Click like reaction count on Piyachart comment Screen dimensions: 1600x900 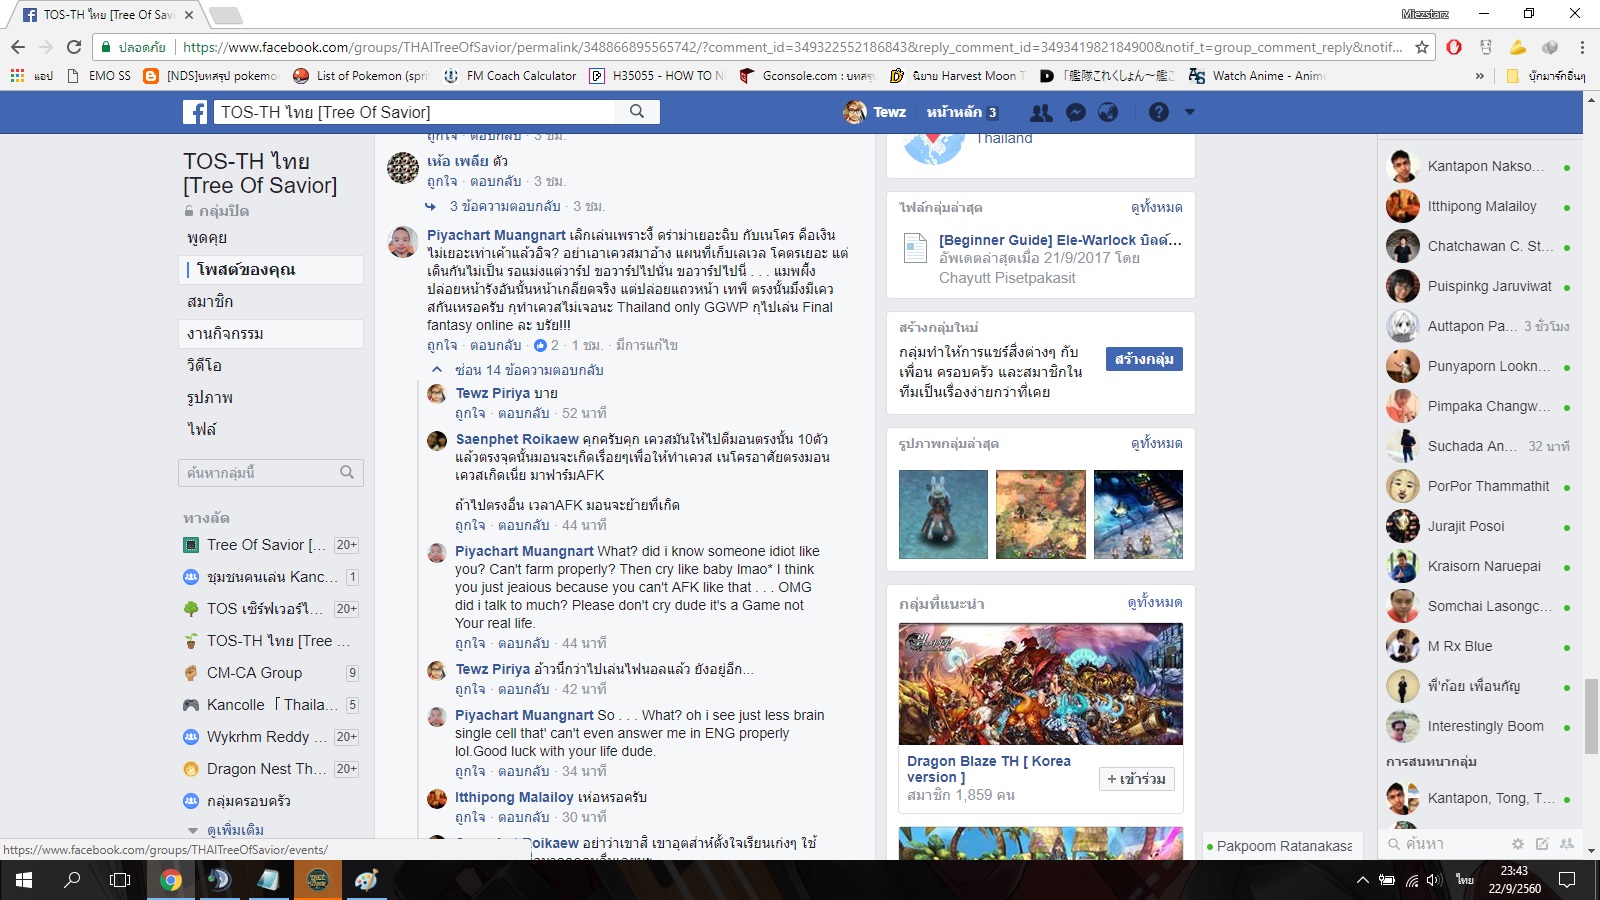547,345
